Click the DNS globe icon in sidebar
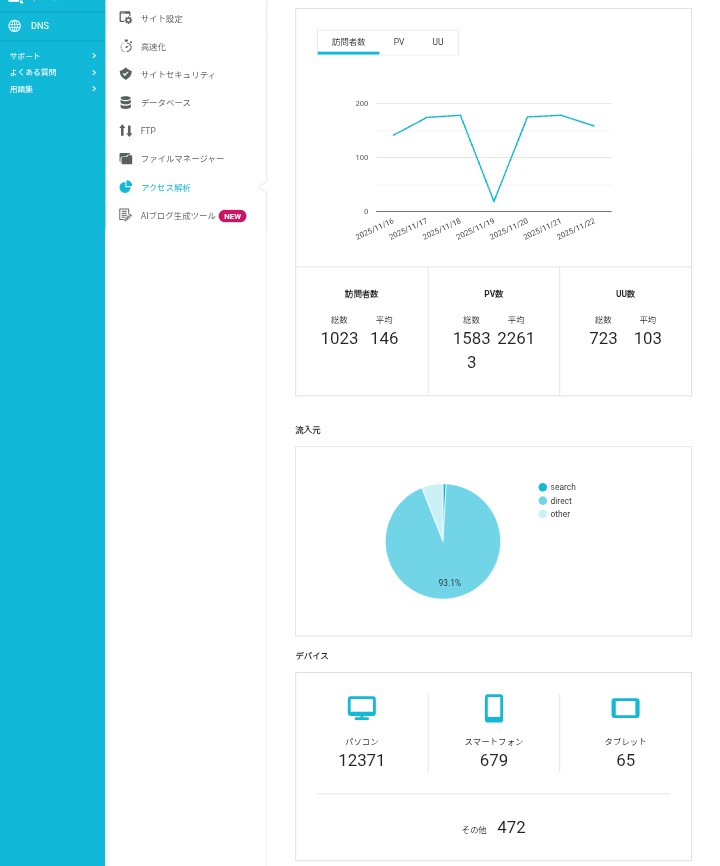The height and width of the screenshot is (866, 720). (x=15, y=25)
